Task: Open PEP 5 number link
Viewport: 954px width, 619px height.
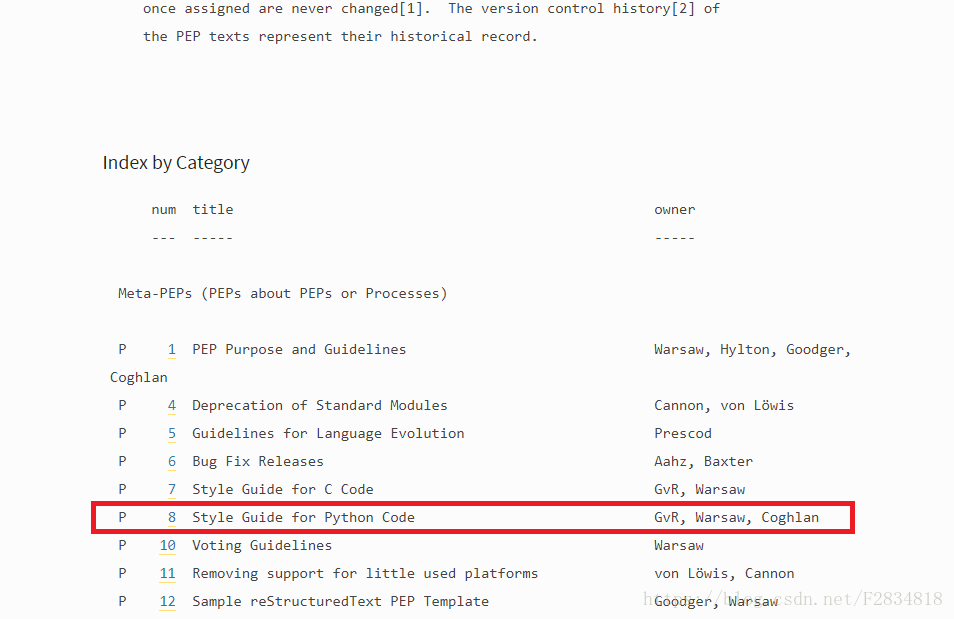Action: 172,433
